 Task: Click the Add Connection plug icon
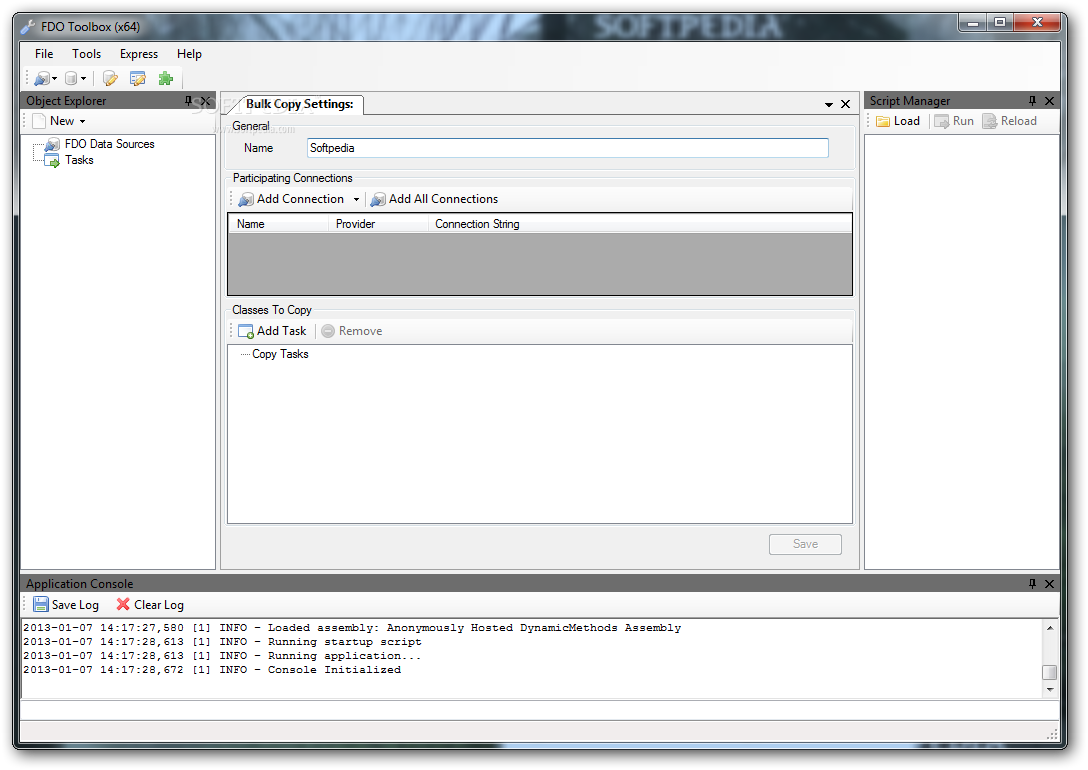point(246,200)
